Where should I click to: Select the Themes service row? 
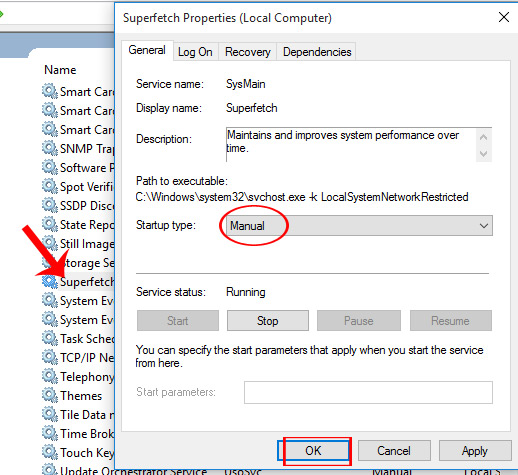[81, 396]
